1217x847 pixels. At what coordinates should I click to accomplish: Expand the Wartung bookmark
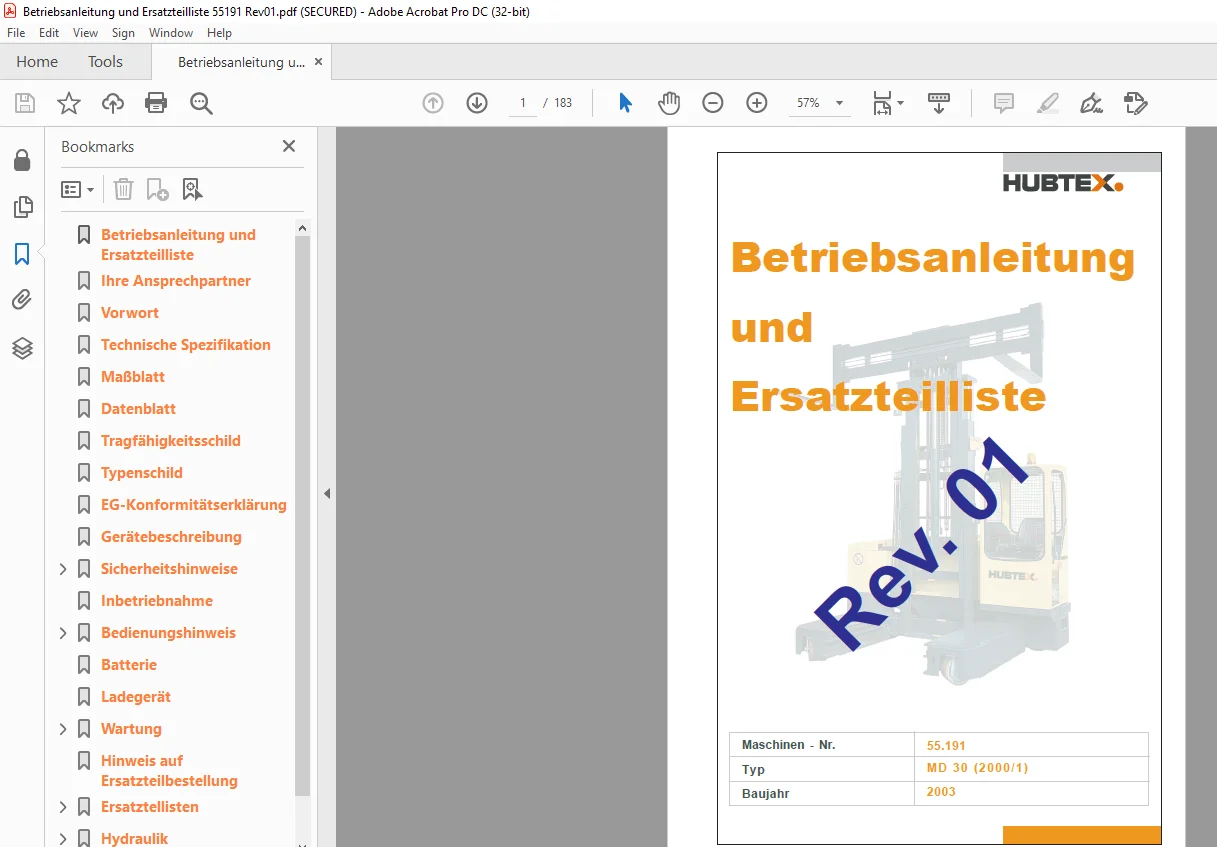(63, 729)
